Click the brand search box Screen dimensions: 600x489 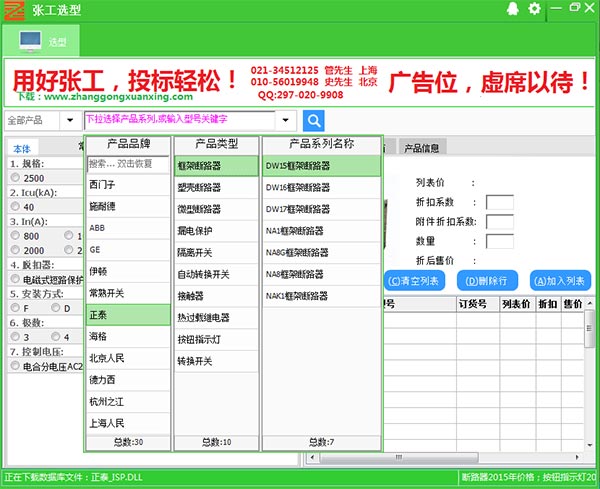click(x=128, y=164)
